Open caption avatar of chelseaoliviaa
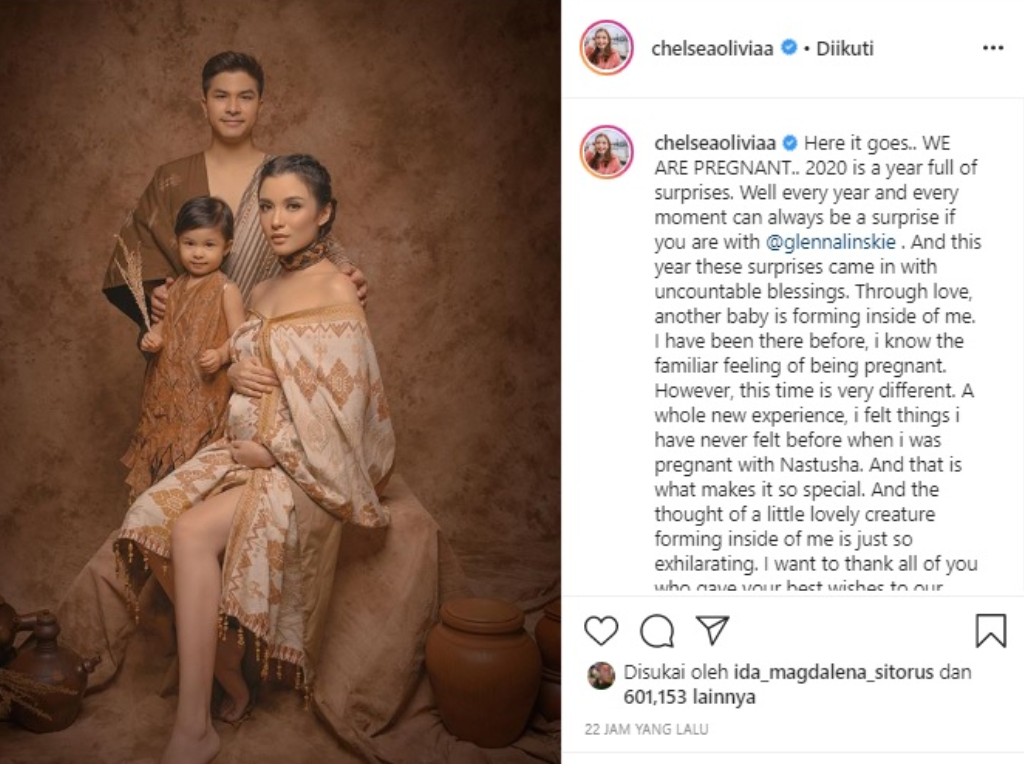The width and height of the screenshot is (1024, 768). (x=607, y=152)
